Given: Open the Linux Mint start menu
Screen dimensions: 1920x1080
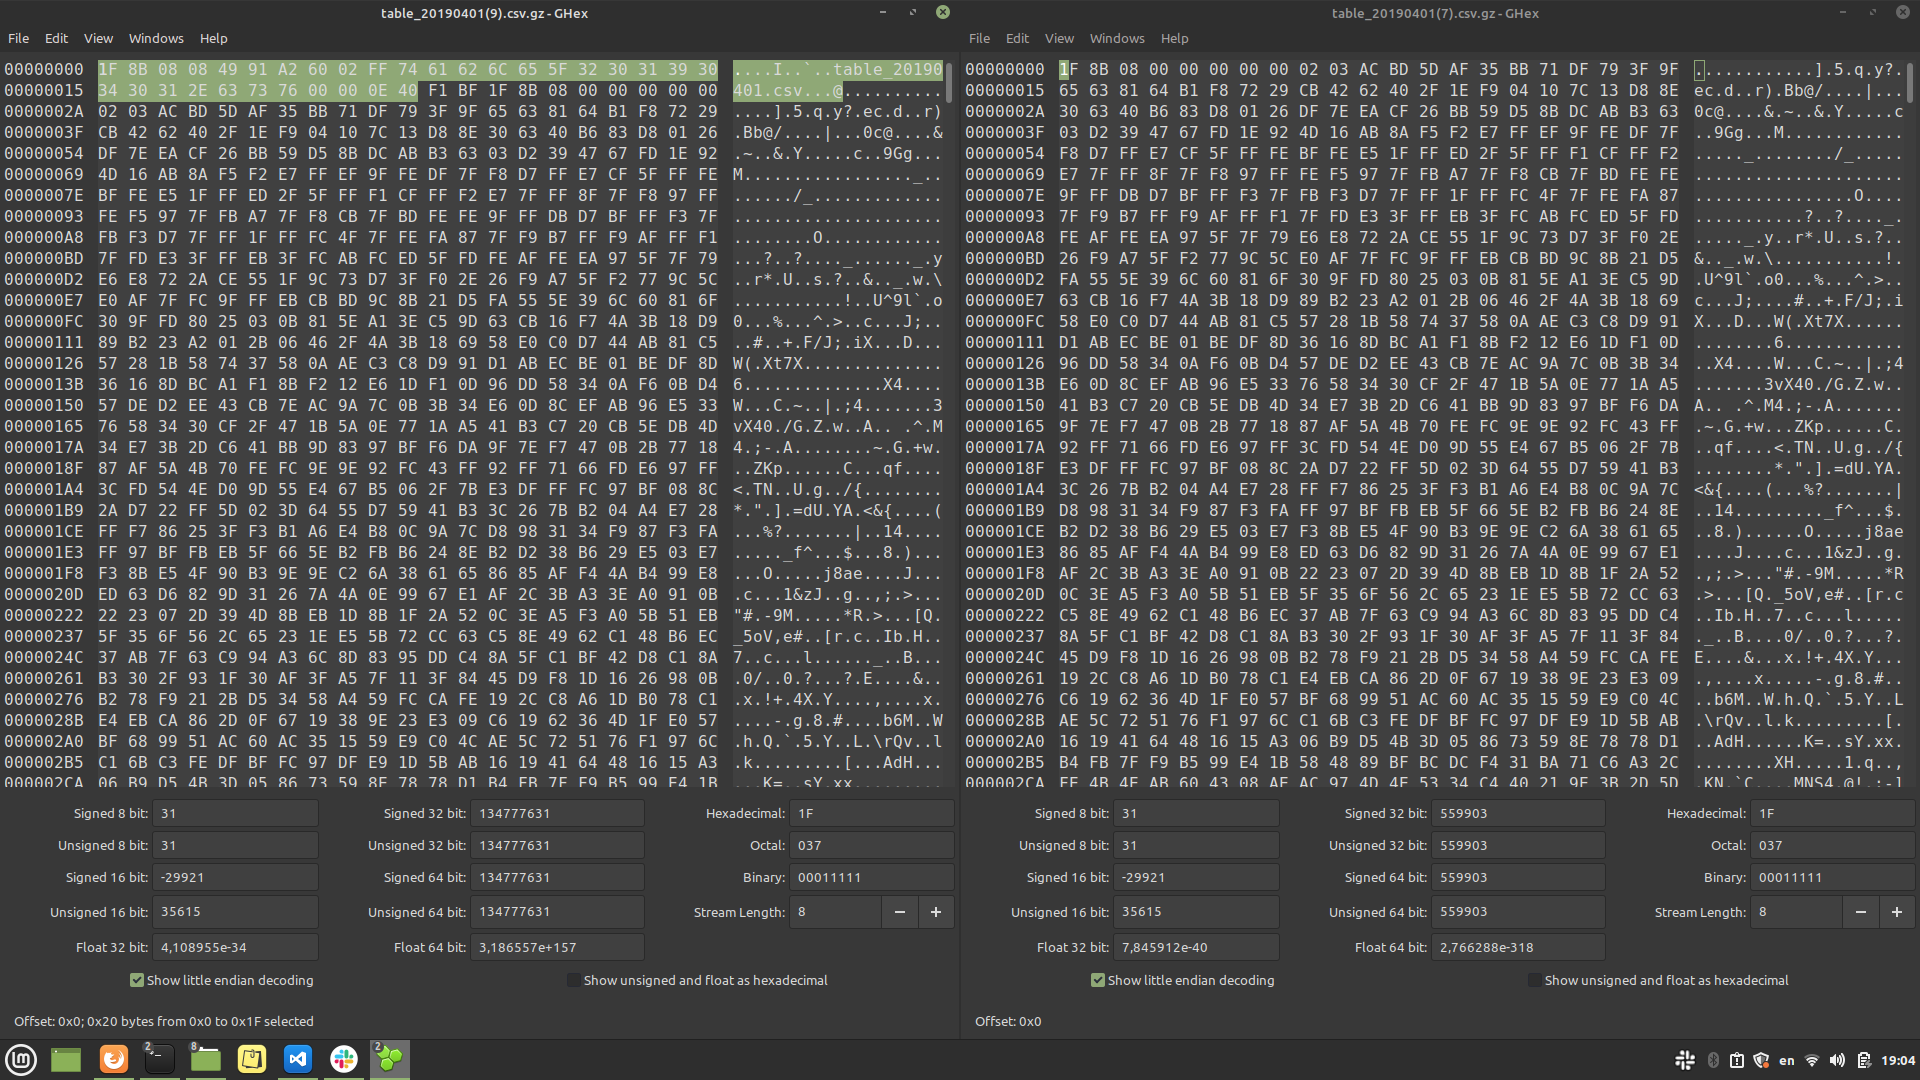Looking at the screenshot, I should coord(20,1059).
